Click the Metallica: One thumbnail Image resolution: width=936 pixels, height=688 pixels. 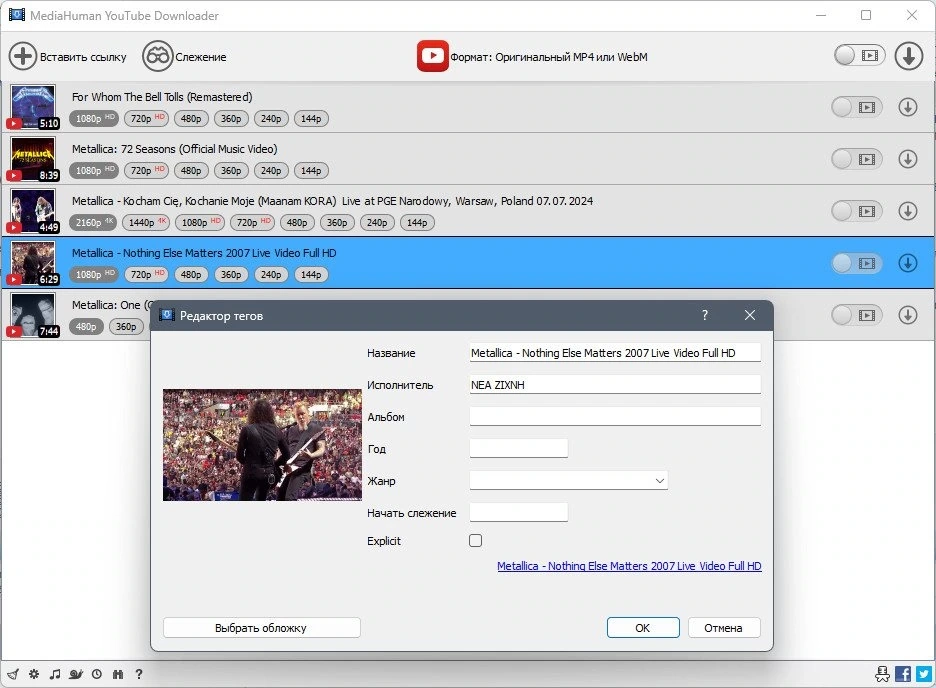pos(33,314)
